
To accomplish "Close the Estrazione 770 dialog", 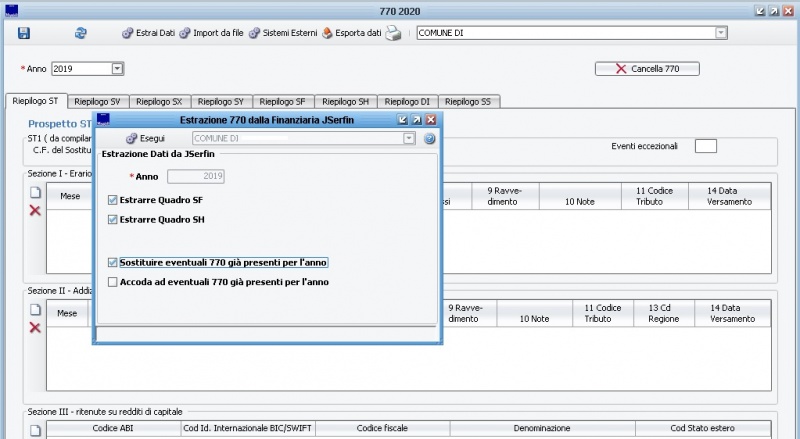I will [x=431, y=119].
